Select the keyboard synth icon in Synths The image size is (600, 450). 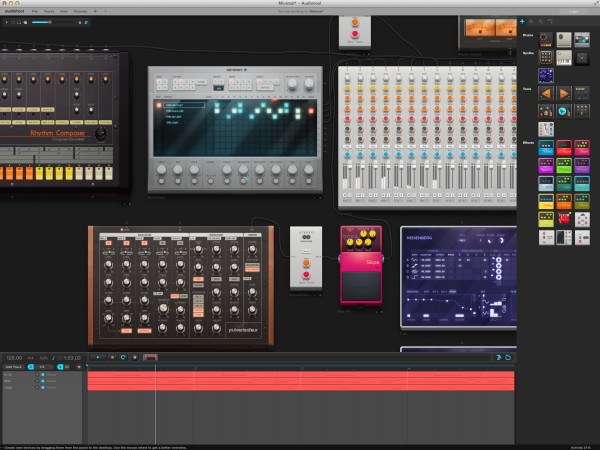click(x=564, y=58)
